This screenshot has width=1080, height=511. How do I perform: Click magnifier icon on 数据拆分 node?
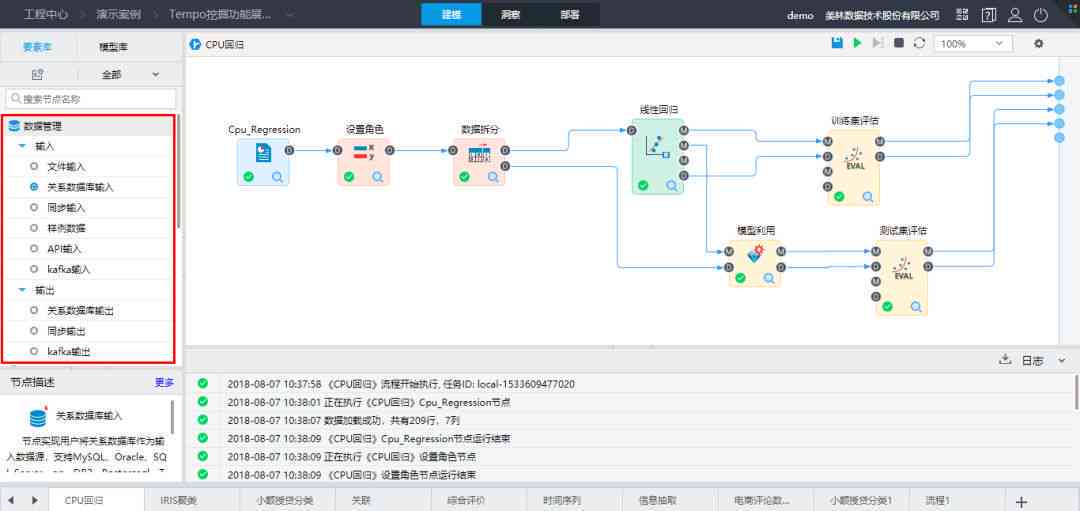point(494,177)
